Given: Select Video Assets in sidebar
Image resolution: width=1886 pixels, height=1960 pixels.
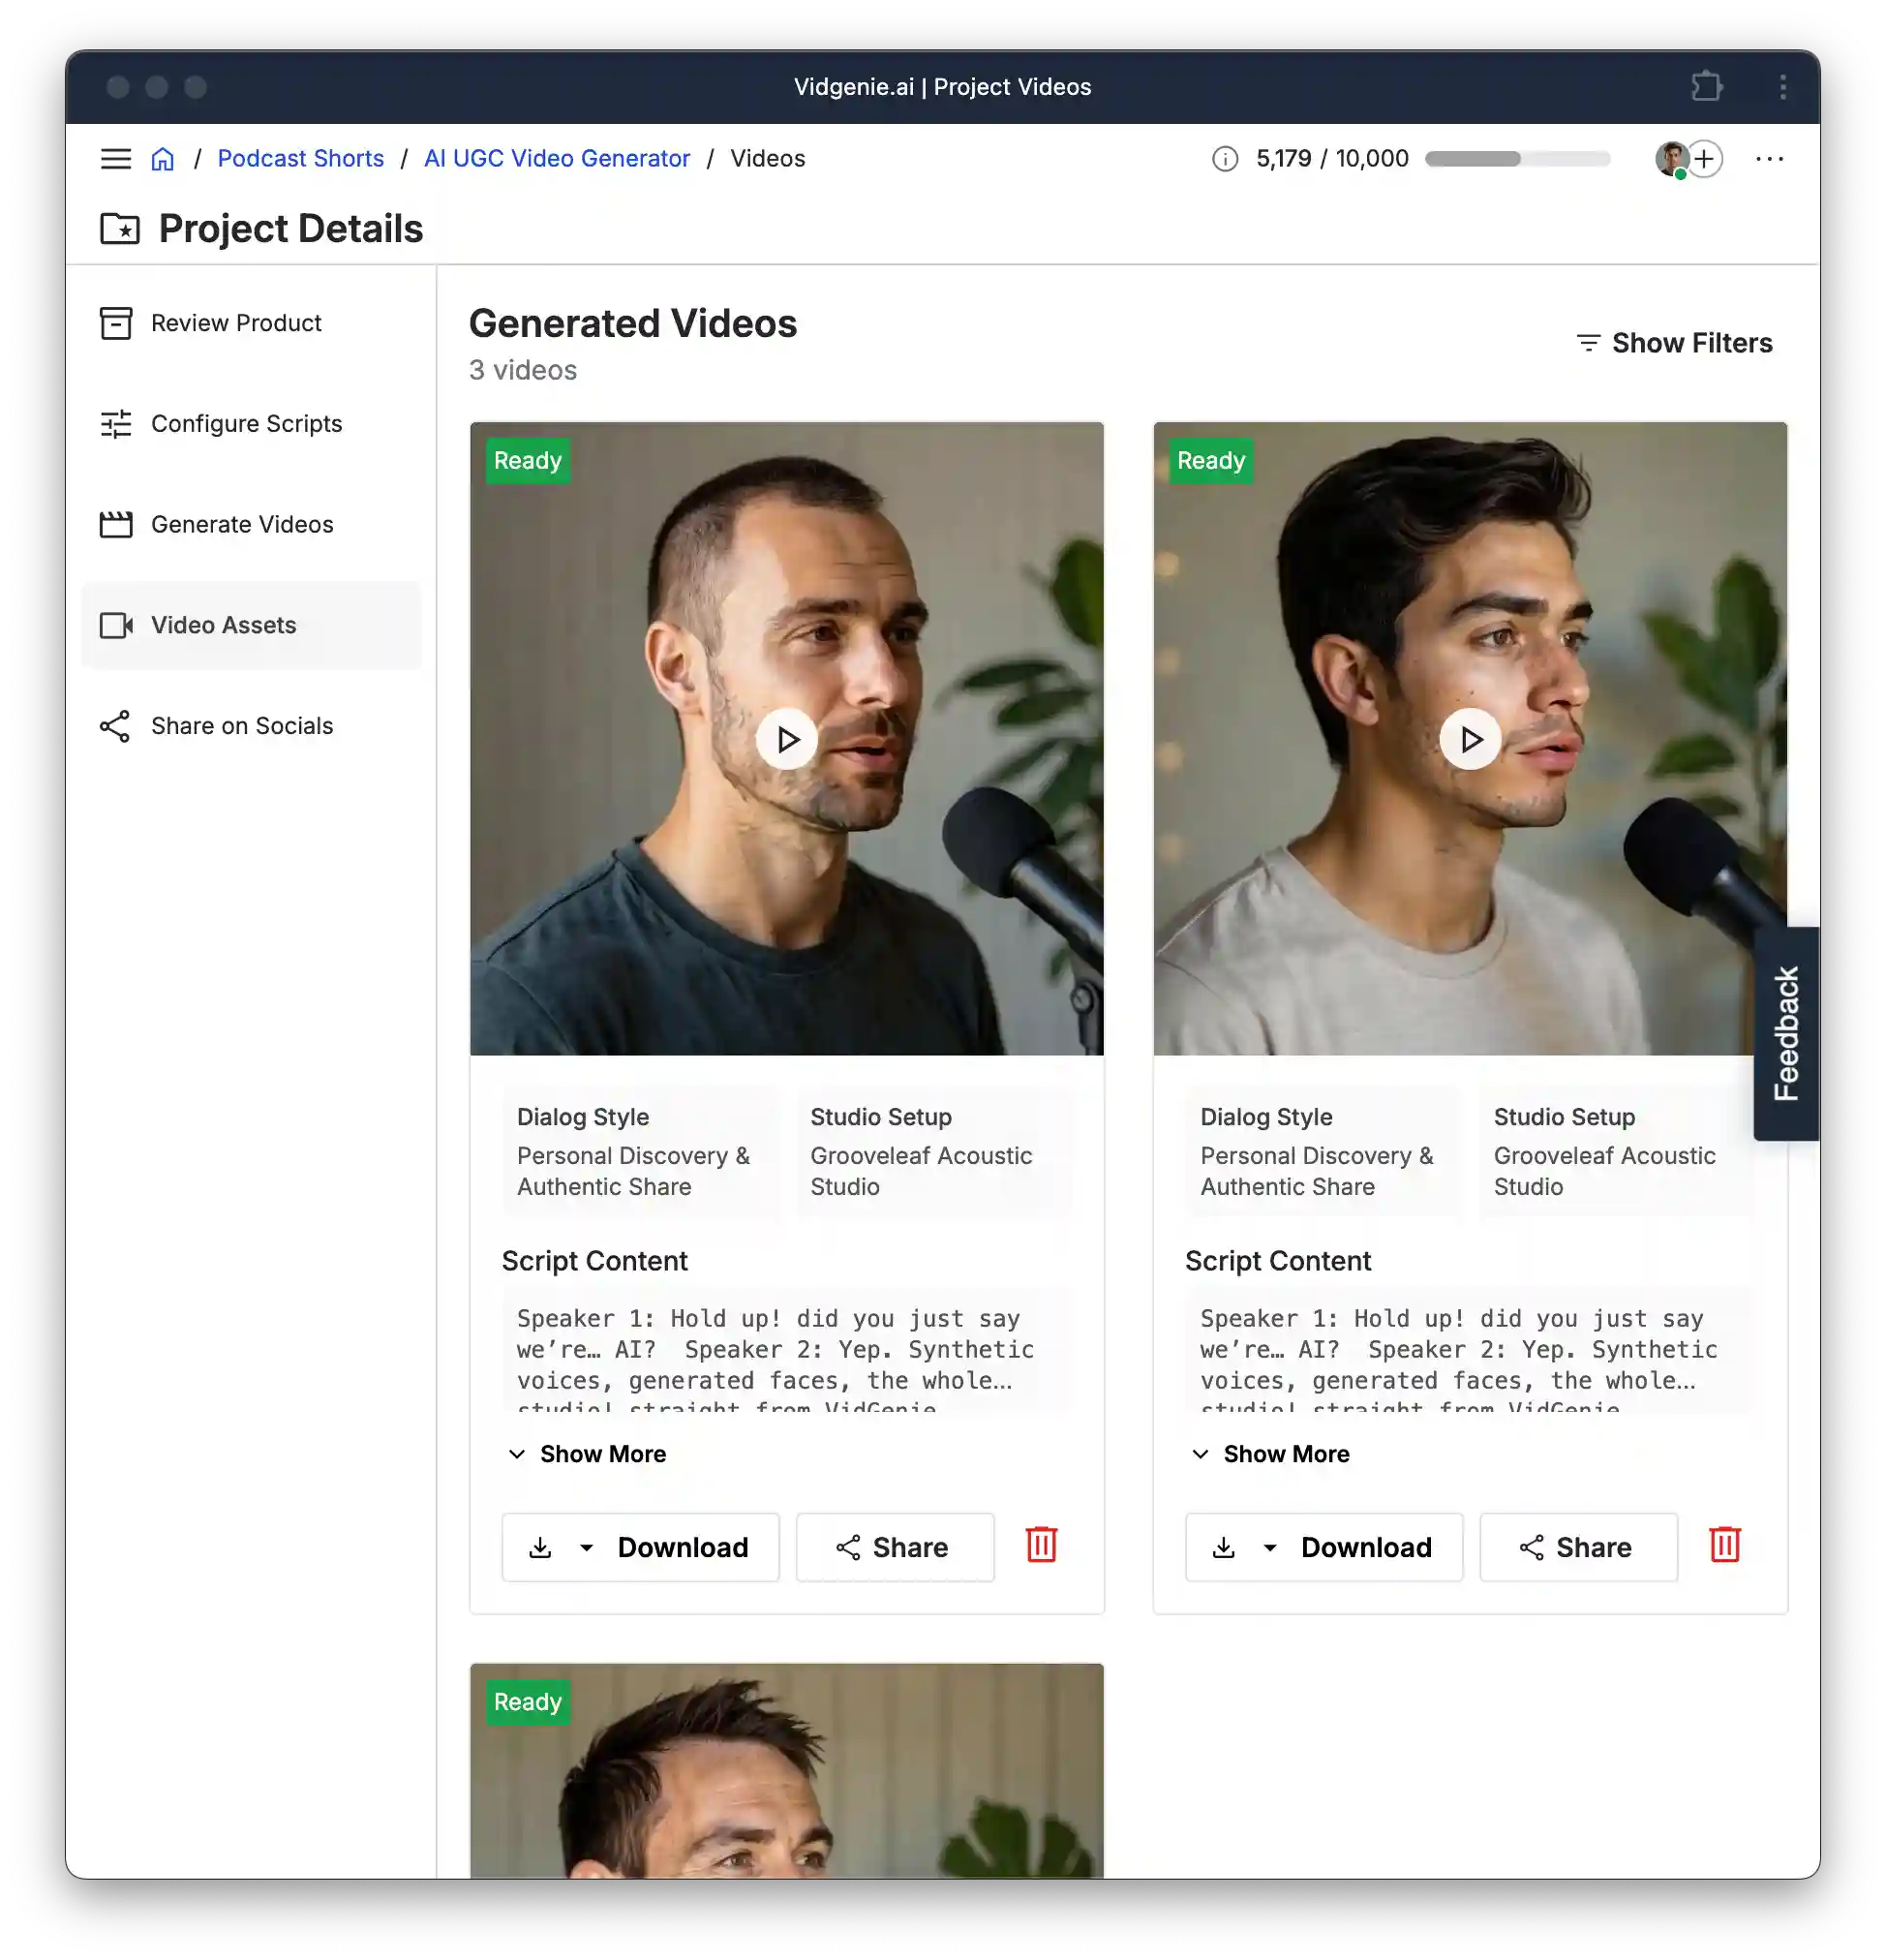Looking at the screenshot, I should tap(252, 625).
